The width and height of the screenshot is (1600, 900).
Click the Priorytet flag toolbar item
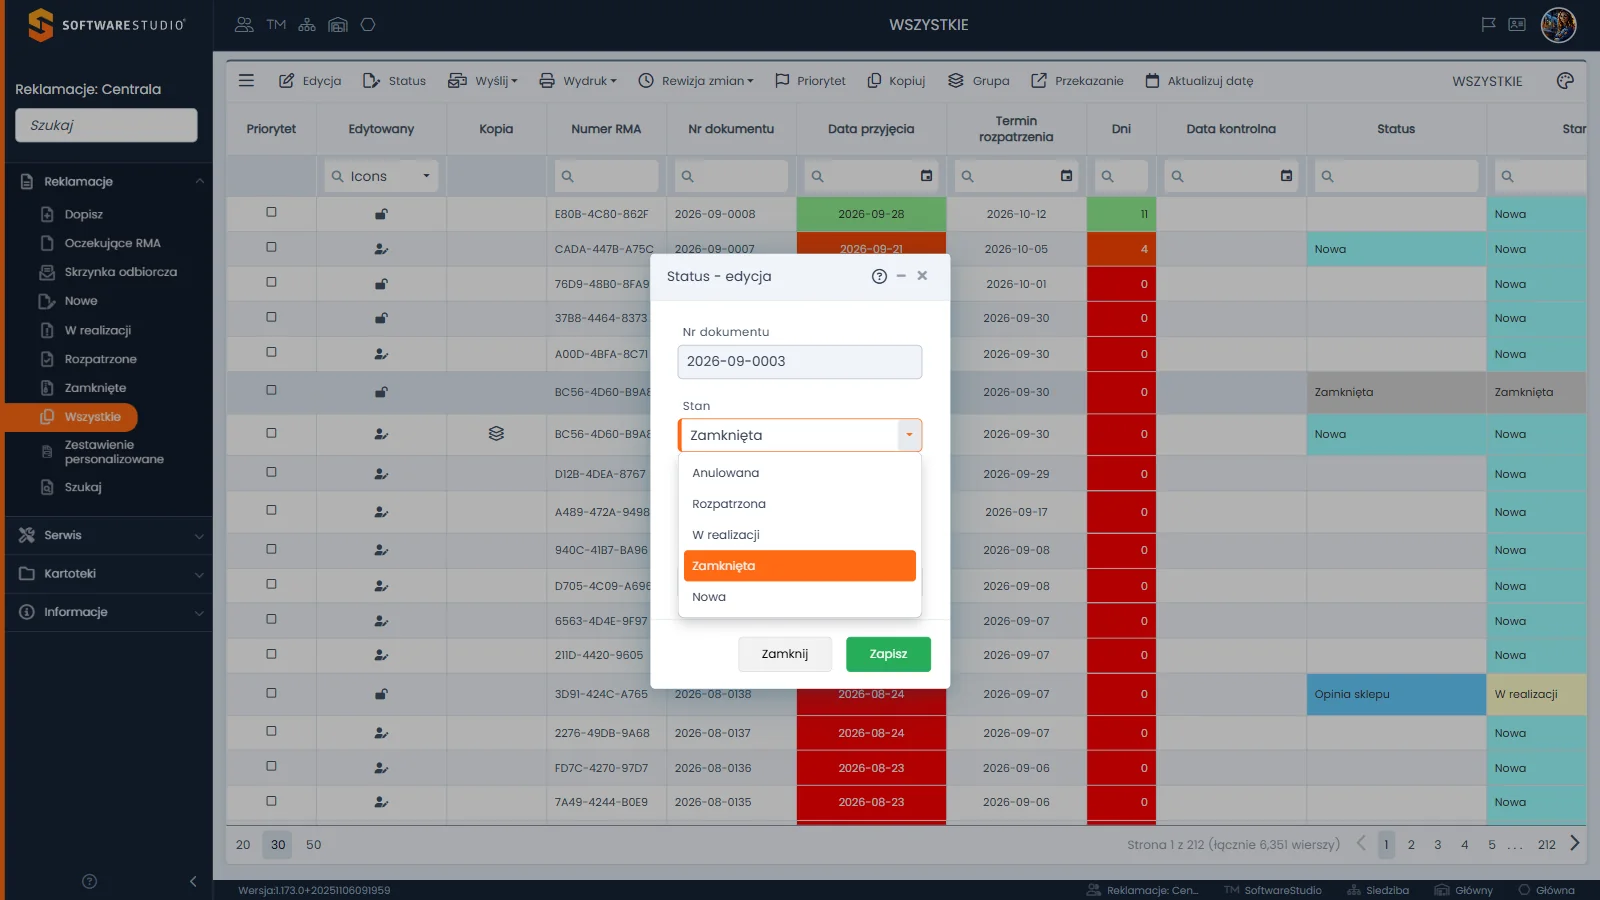coord(810,81)
